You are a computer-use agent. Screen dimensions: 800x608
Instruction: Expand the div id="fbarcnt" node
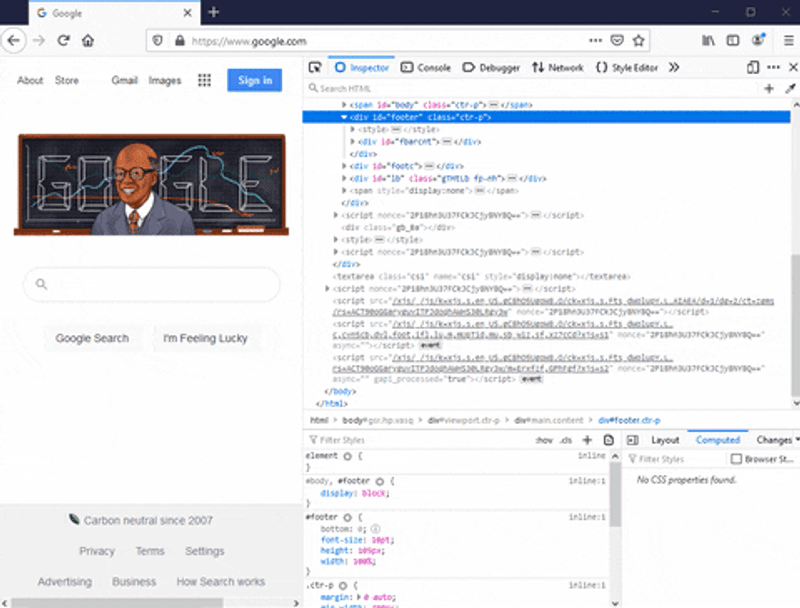(x=353, y=141)
